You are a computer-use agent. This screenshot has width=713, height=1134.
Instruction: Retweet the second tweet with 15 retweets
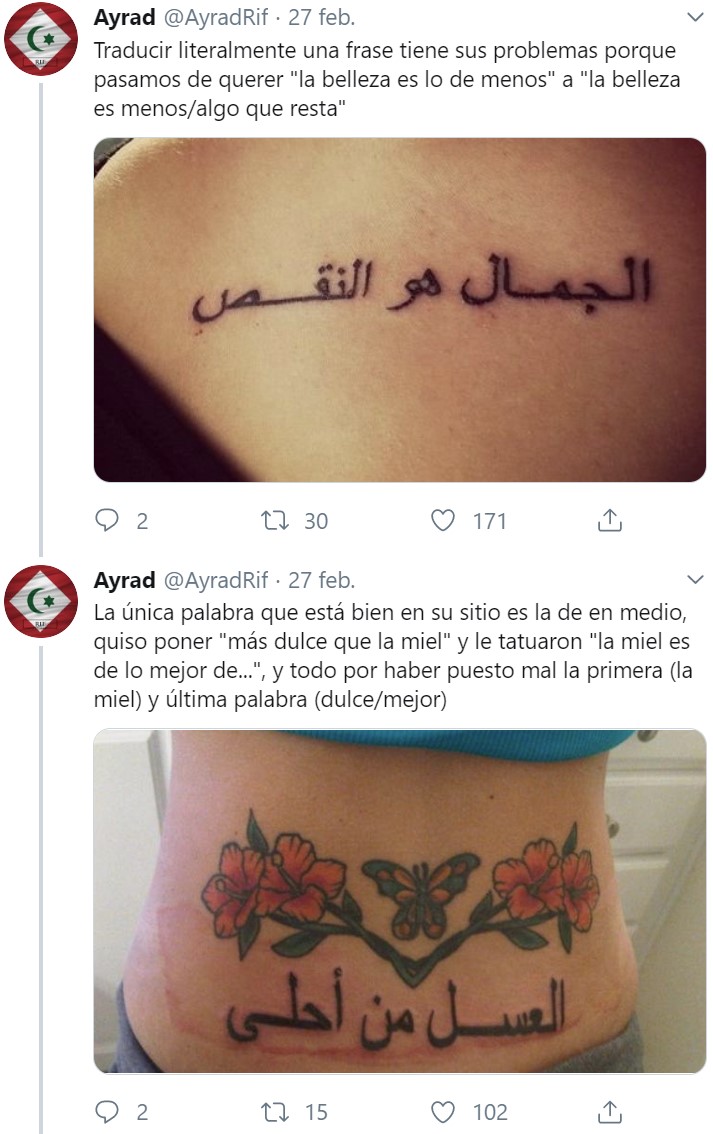(x=275, y=1111)
